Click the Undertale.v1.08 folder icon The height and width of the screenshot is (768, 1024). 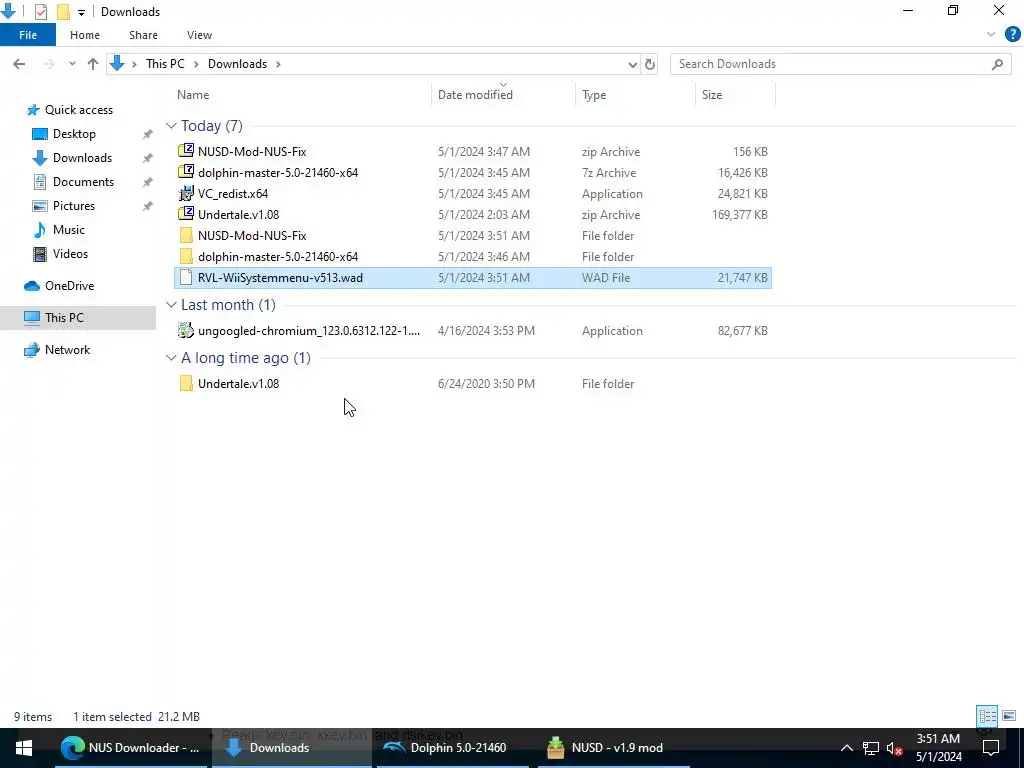pos(186,383)
